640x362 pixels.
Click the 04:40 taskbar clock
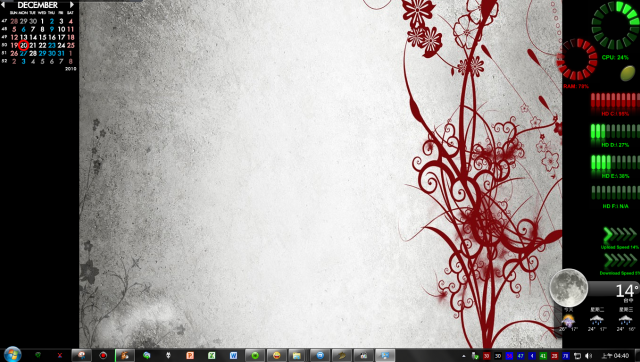pyautogui.click(x=615, y=356)
